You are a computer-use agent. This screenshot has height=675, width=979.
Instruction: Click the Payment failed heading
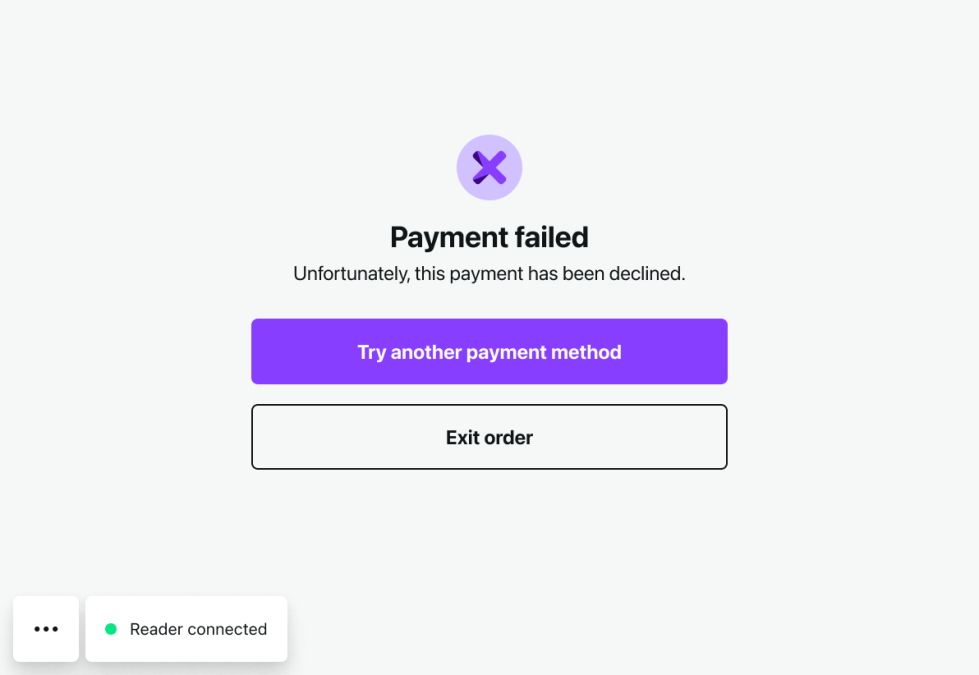[x=489, y=237]
